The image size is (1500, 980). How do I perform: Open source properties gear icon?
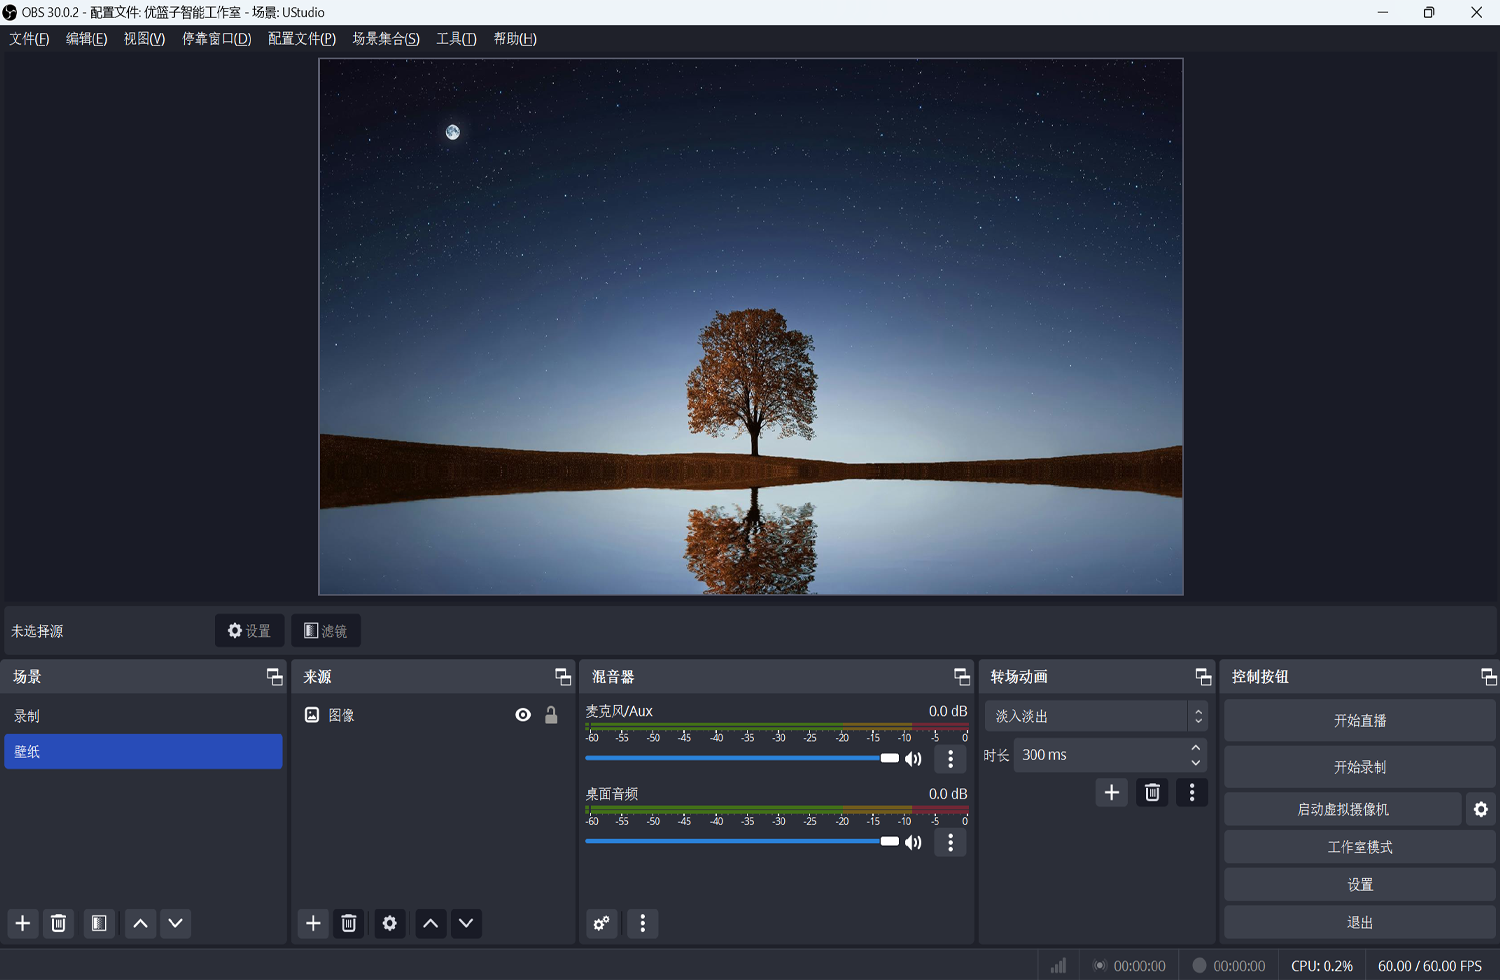[x=390, y=923]
